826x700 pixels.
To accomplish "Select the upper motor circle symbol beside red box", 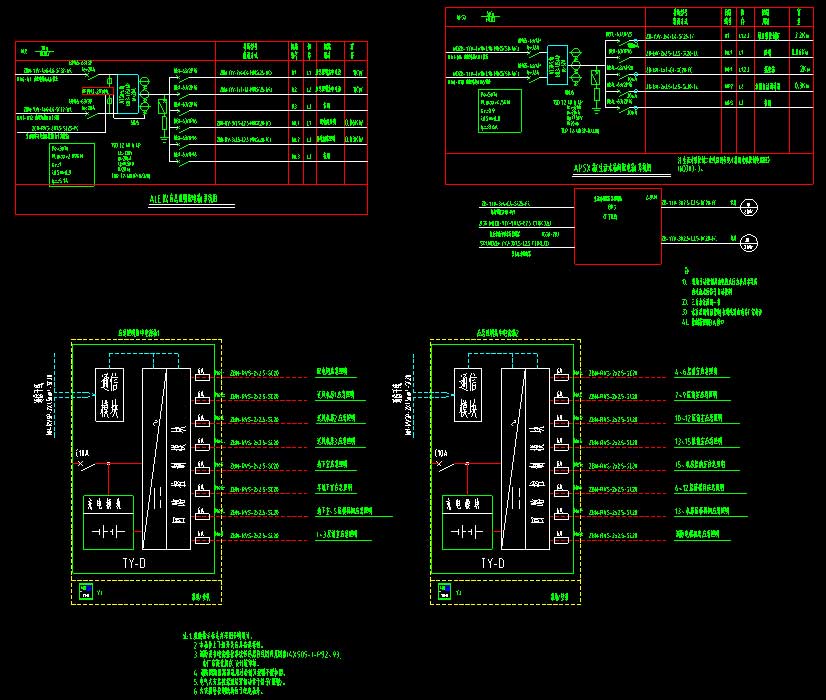I will pos(749,208).
